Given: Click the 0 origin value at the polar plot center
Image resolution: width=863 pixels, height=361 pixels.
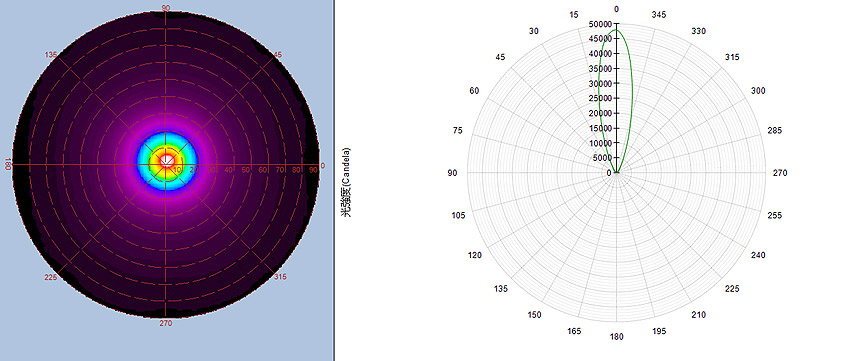Looking at the screenshot, I should tap(609, 173).
